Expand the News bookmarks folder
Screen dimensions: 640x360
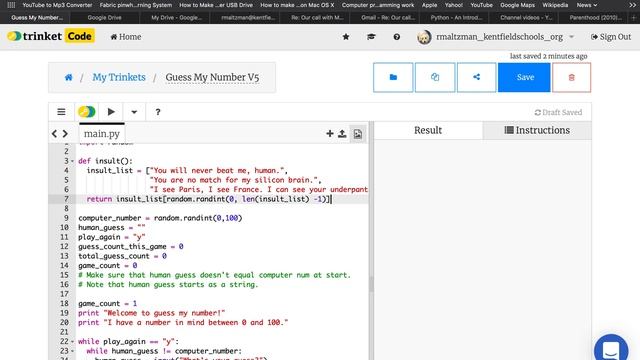(587, 5)
